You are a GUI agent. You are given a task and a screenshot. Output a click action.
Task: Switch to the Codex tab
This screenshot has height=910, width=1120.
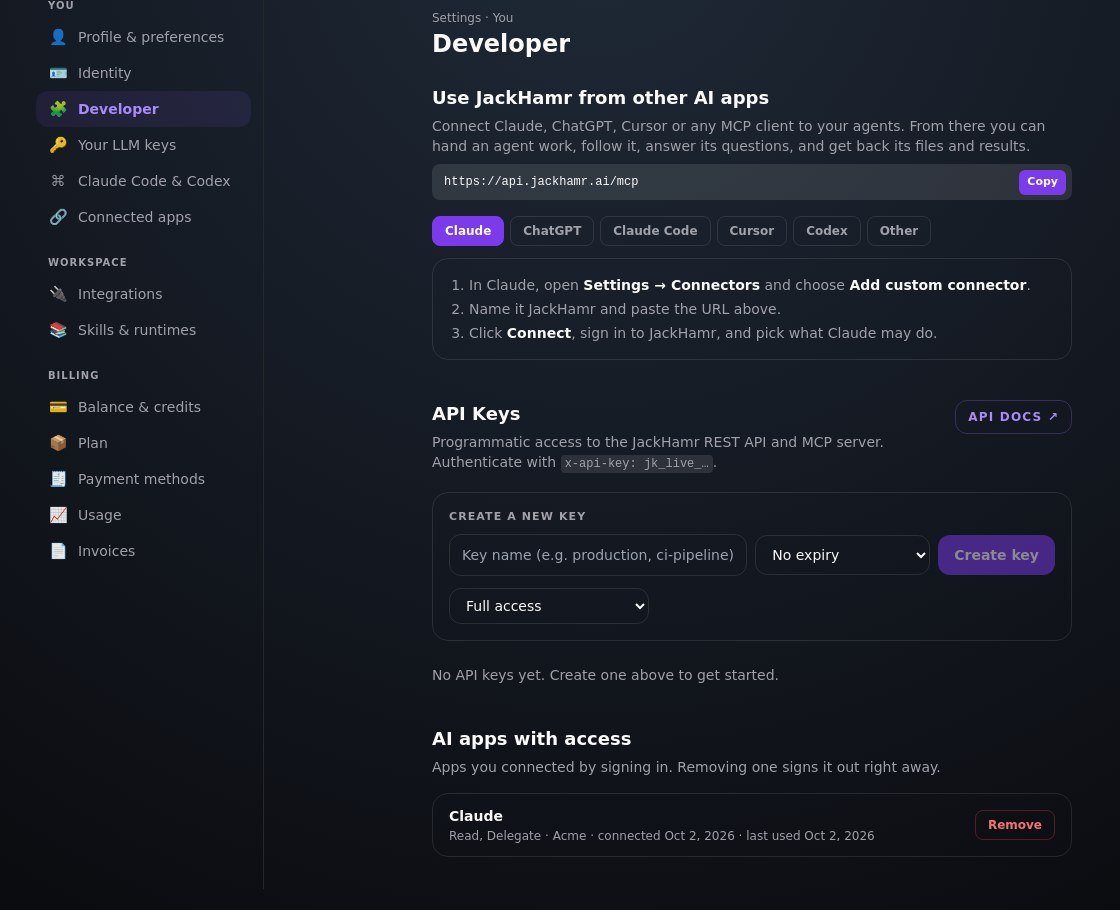[x=826, y=231]
